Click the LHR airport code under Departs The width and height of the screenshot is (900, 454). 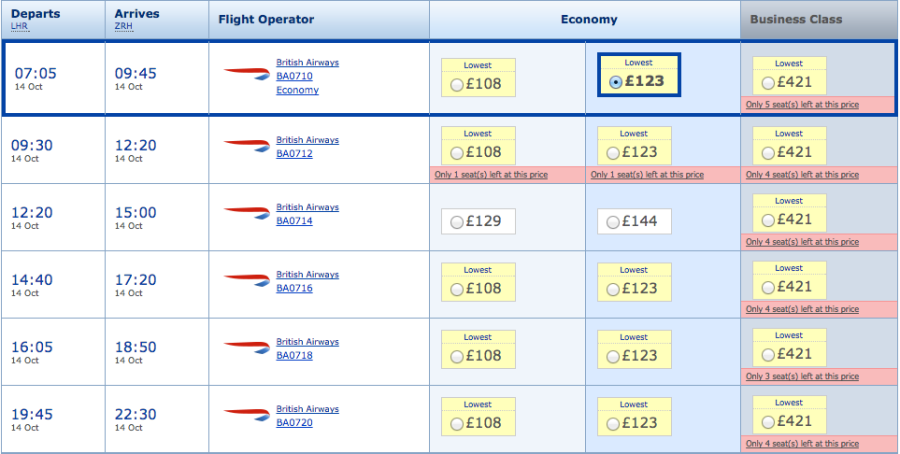click(19, 26)
